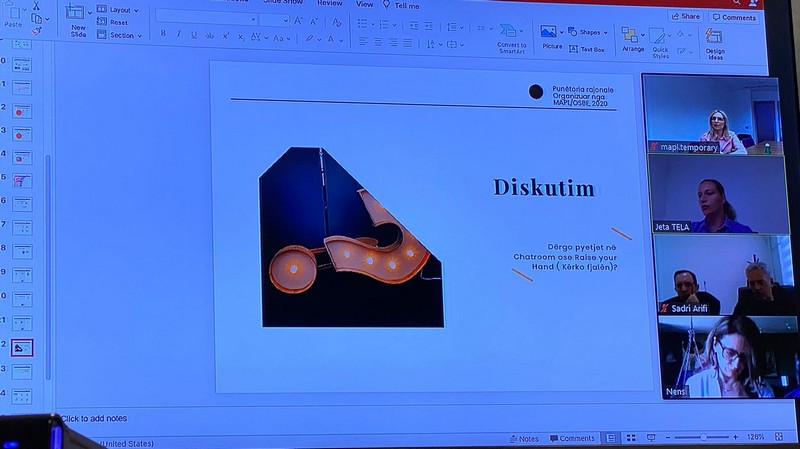Open the Paste options arrow
This screenshot has height=449, width=800.
click(x=24, y=10)
